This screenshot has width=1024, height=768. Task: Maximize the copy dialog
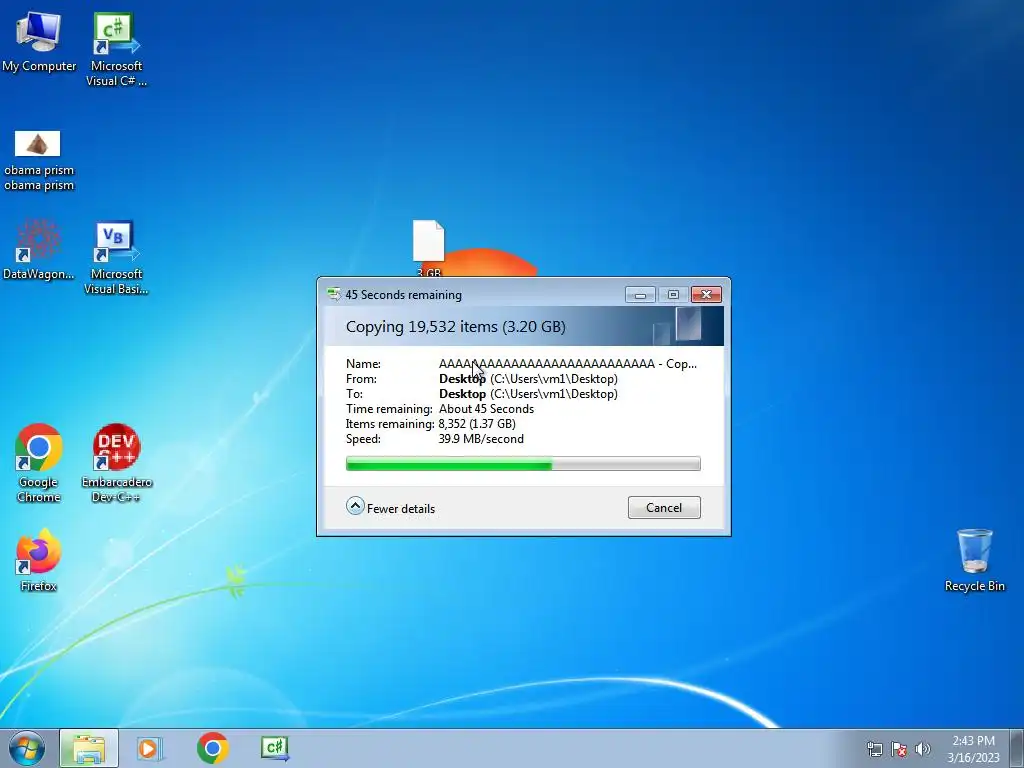pos(673,295)
